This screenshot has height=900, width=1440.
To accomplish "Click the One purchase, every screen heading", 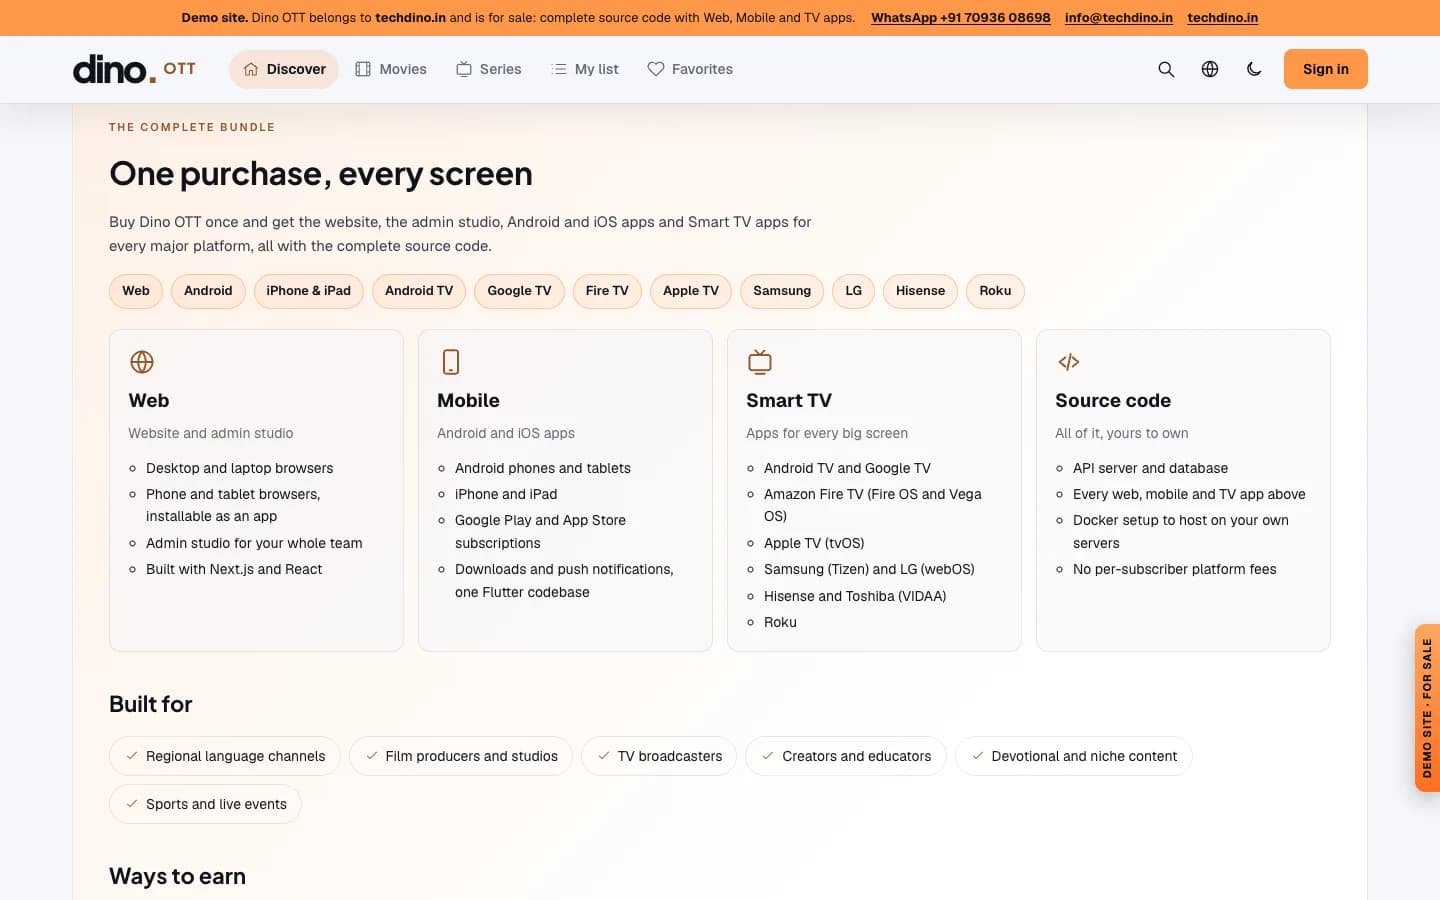I will 321,174.
